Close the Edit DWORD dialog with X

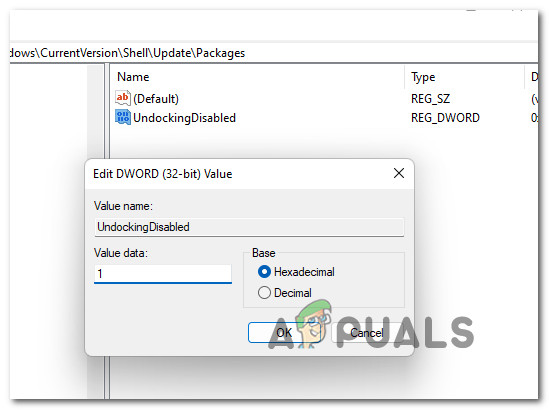coord(398,173)
